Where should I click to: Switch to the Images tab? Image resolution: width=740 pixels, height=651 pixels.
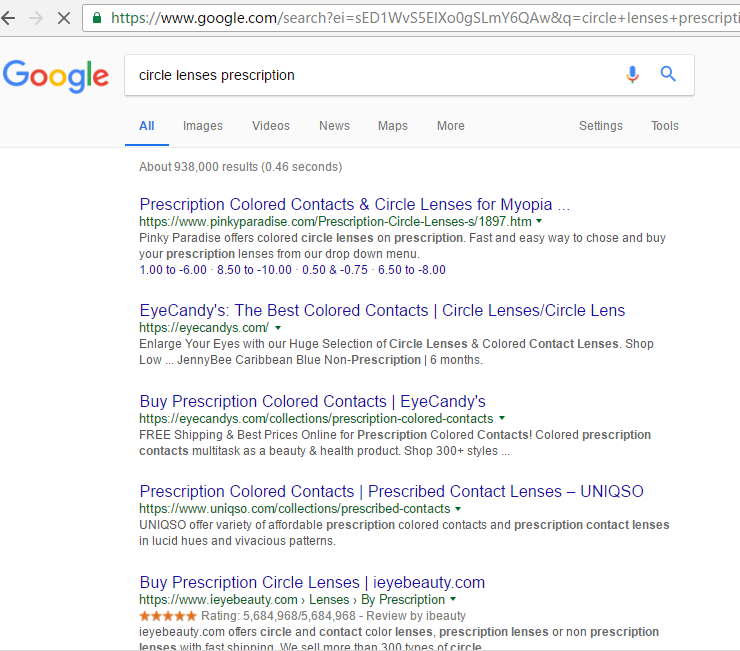tap(202, 126)
